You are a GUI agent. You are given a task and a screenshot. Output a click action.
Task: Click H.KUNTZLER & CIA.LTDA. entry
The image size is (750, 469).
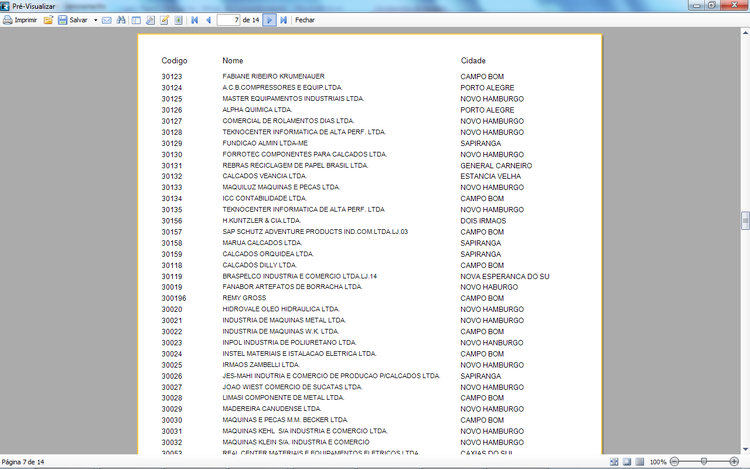click(x=261, y=221)
